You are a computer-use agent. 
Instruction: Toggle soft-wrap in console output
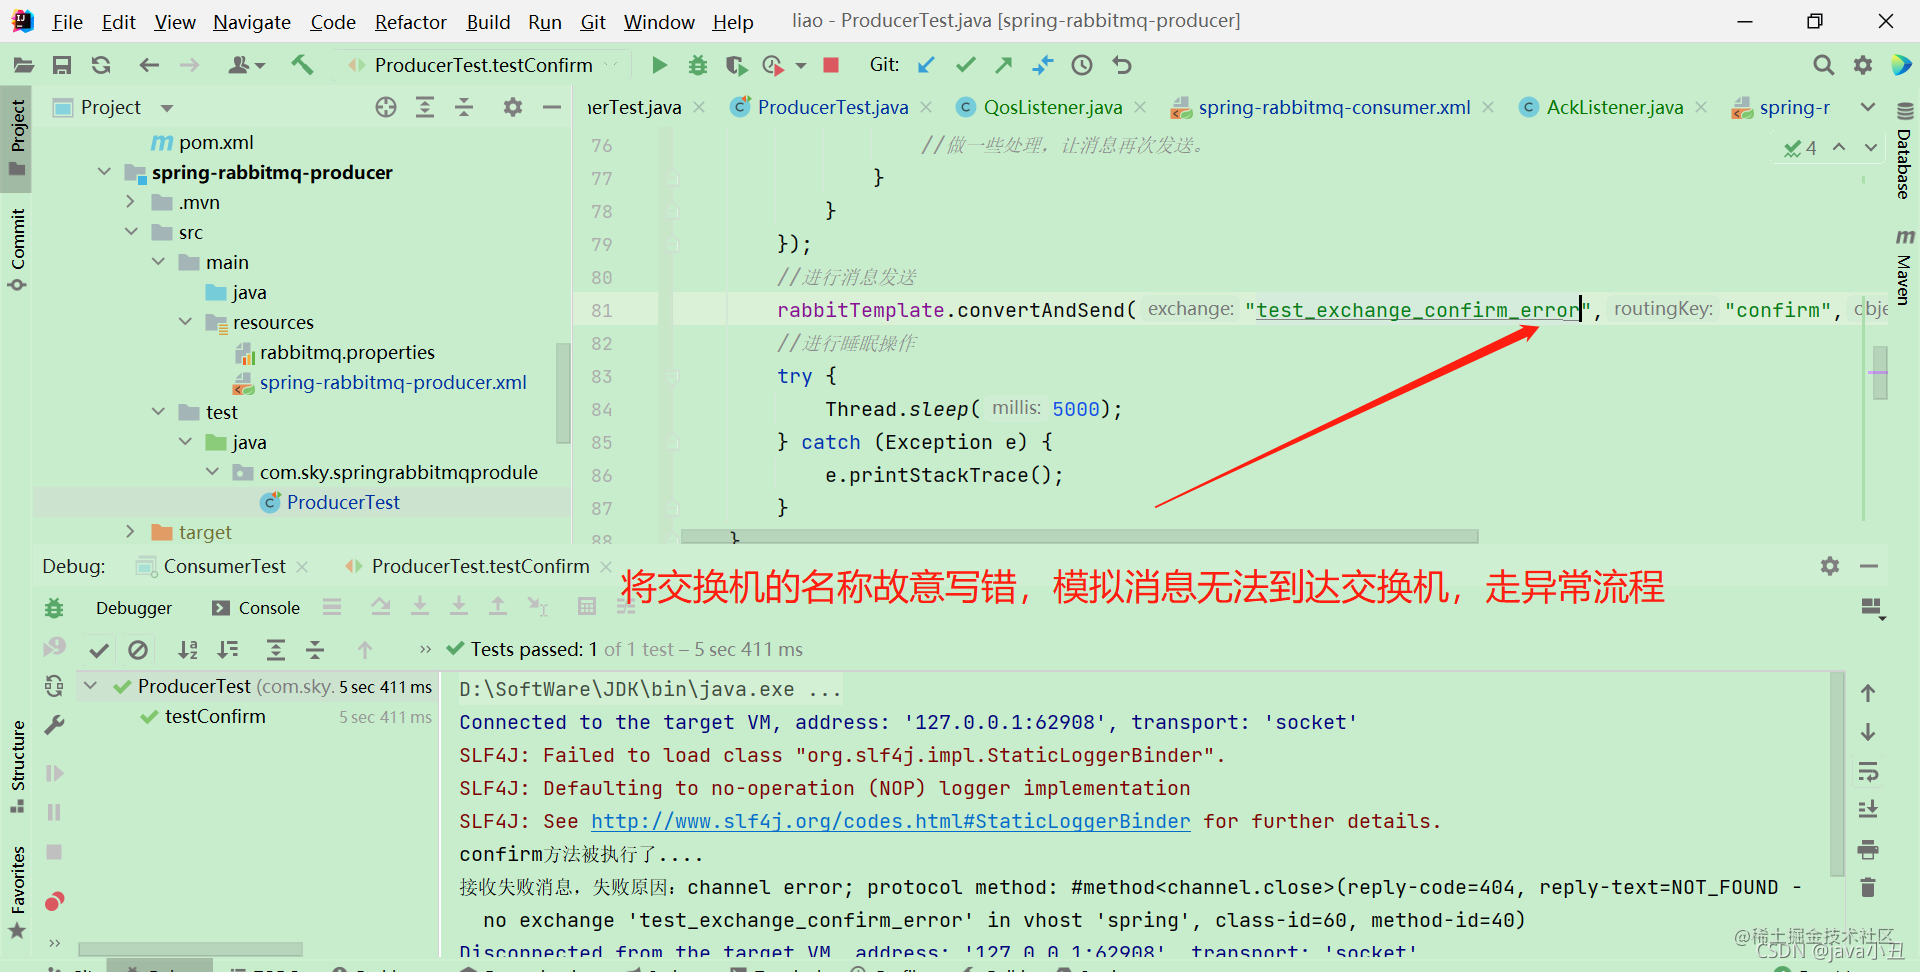tap(1868, 772)
